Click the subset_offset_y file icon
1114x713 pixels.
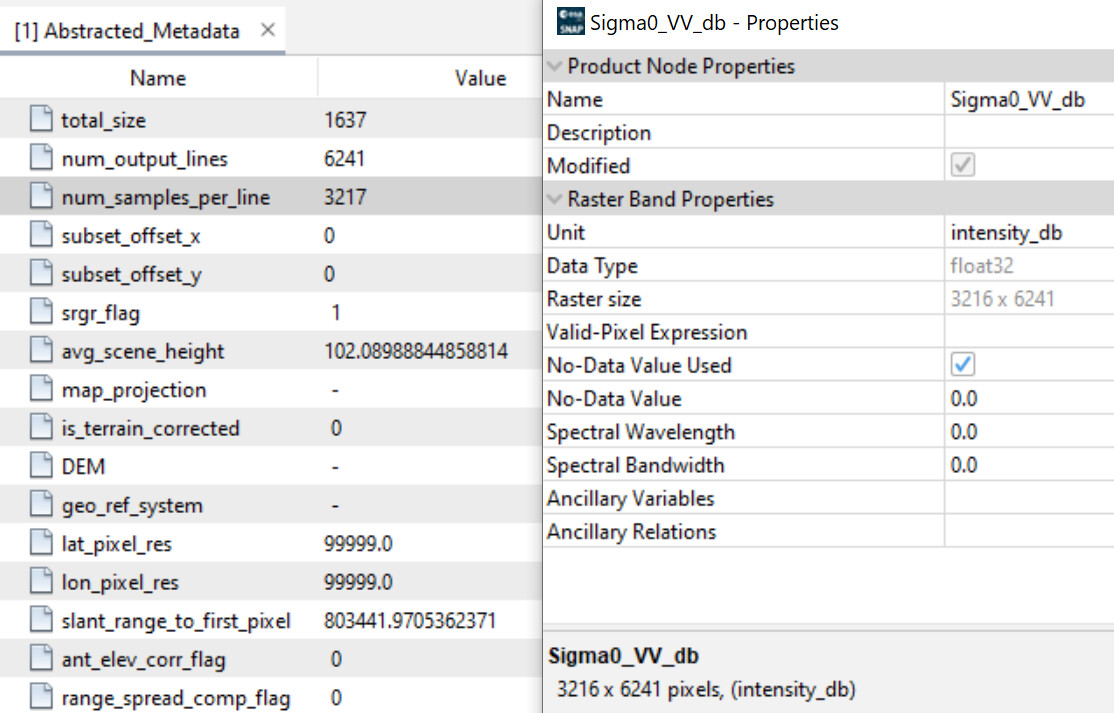pyautogui.click(x=41, y=273)
